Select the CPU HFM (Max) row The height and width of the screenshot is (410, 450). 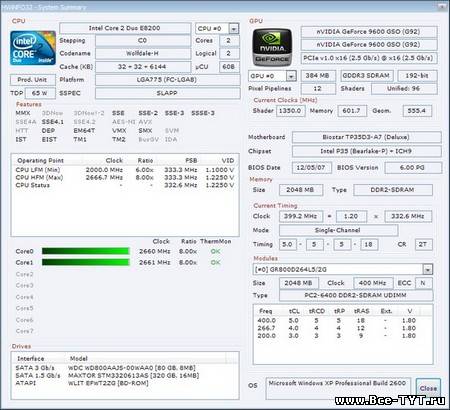point(125,177)
